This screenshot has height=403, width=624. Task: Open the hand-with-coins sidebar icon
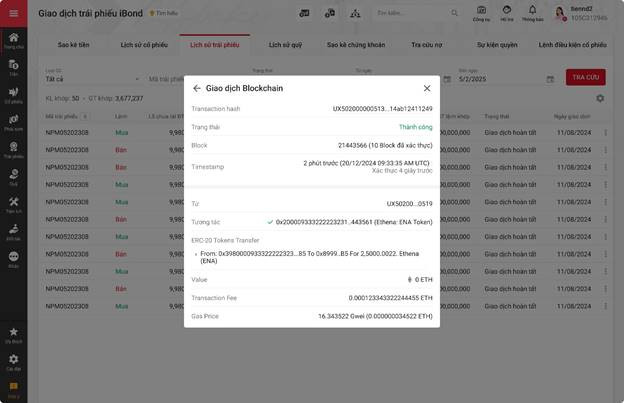(x=14, y=232)
